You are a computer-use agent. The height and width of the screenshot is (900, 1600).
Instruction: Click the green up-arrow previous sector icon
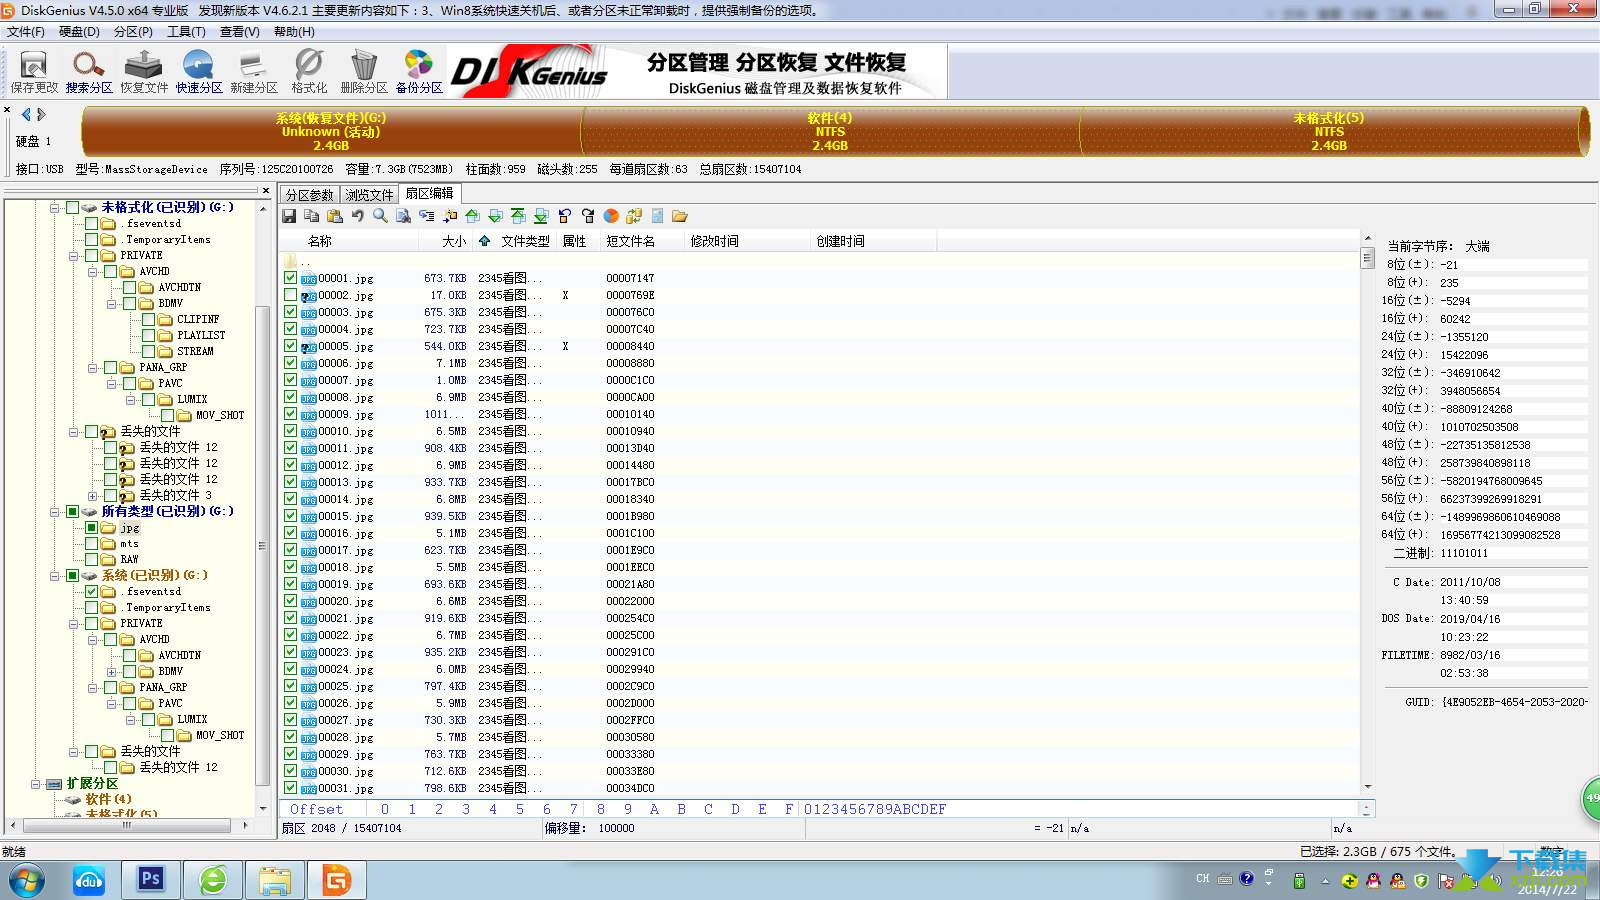pos(472,216)
